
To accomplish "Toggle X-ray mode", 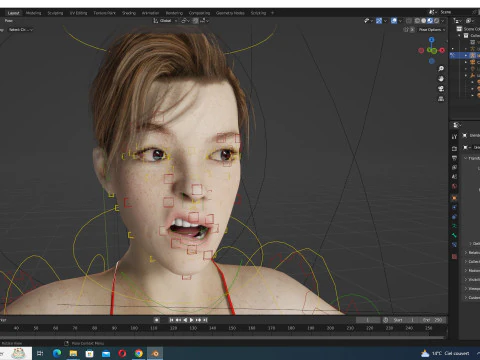I will tap(409, 21).
